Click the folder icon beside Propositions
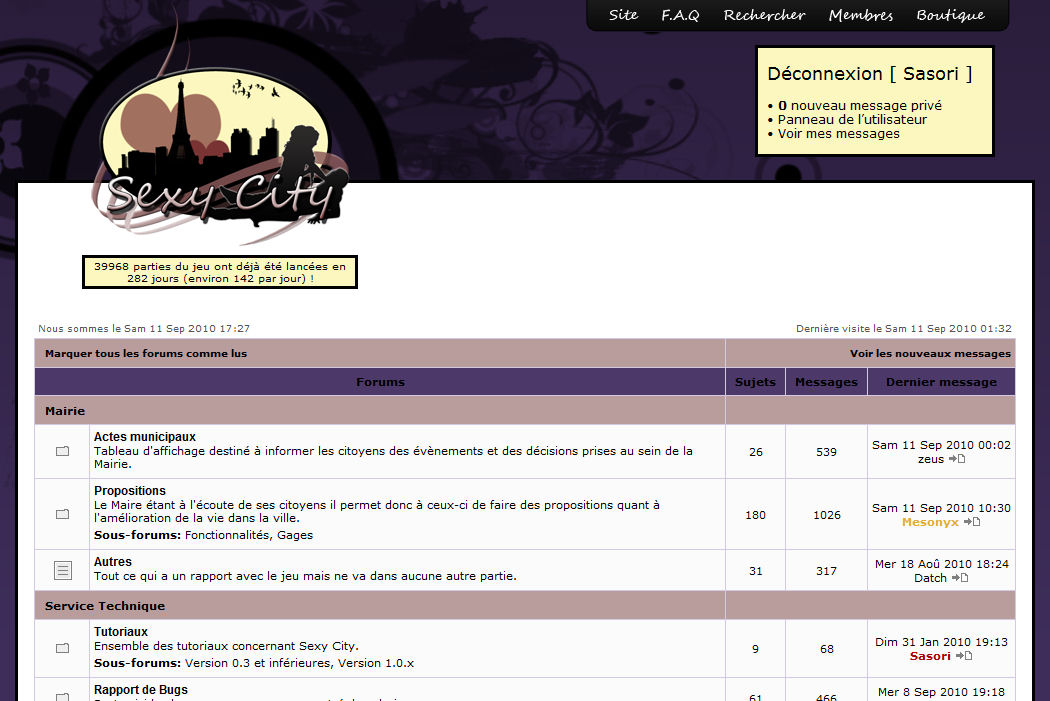Viewport: 1050px width, 701px height. 62,514
